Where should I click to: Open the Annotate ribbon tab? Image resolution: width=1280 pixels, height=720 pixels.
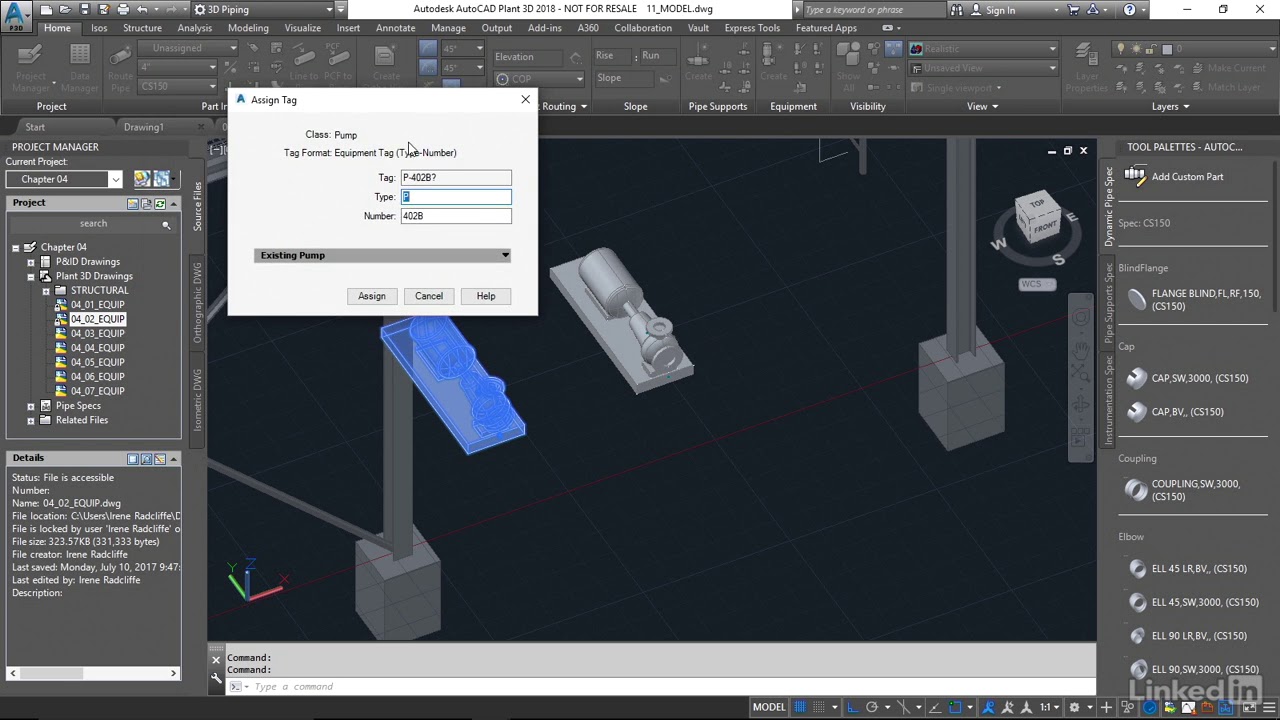click(395, 28)
